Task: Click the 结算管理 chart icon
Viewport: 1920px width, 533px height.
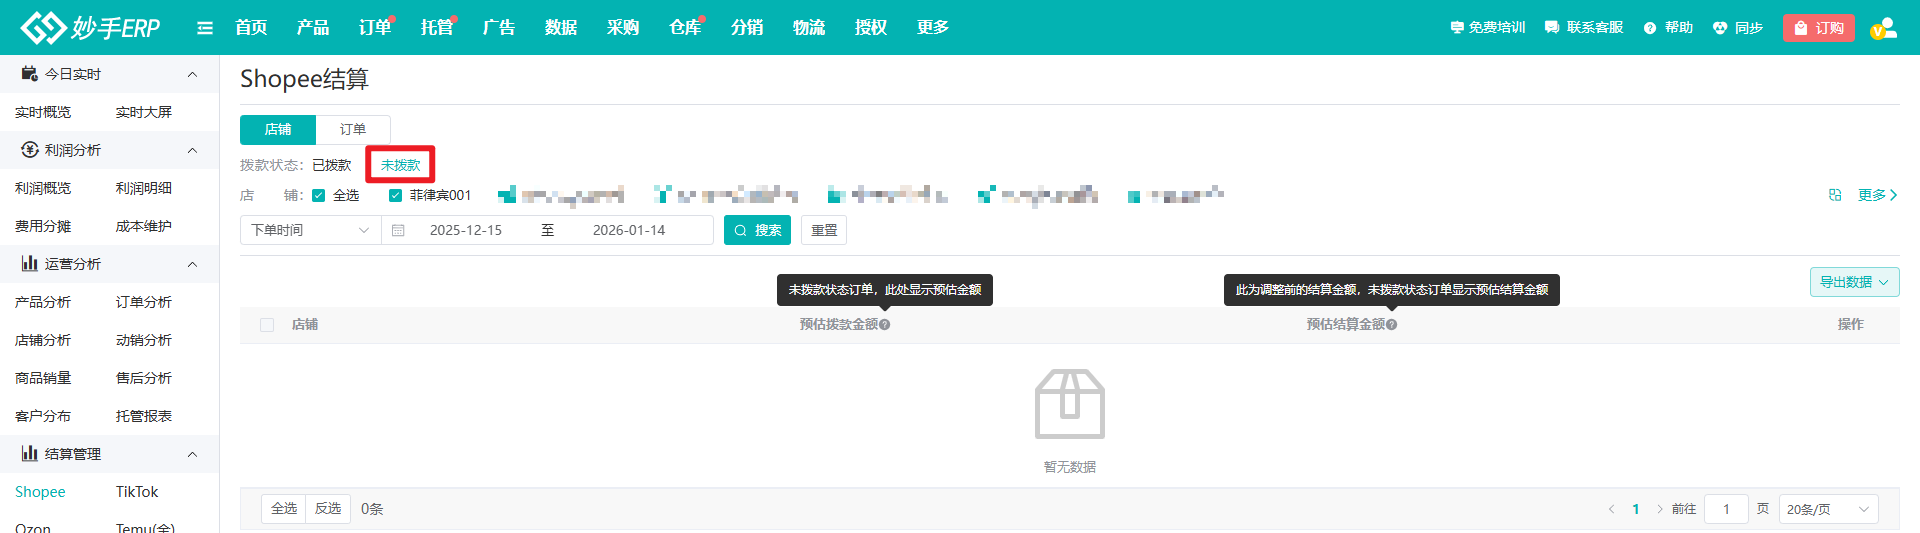Action: (x=29, y=453)
